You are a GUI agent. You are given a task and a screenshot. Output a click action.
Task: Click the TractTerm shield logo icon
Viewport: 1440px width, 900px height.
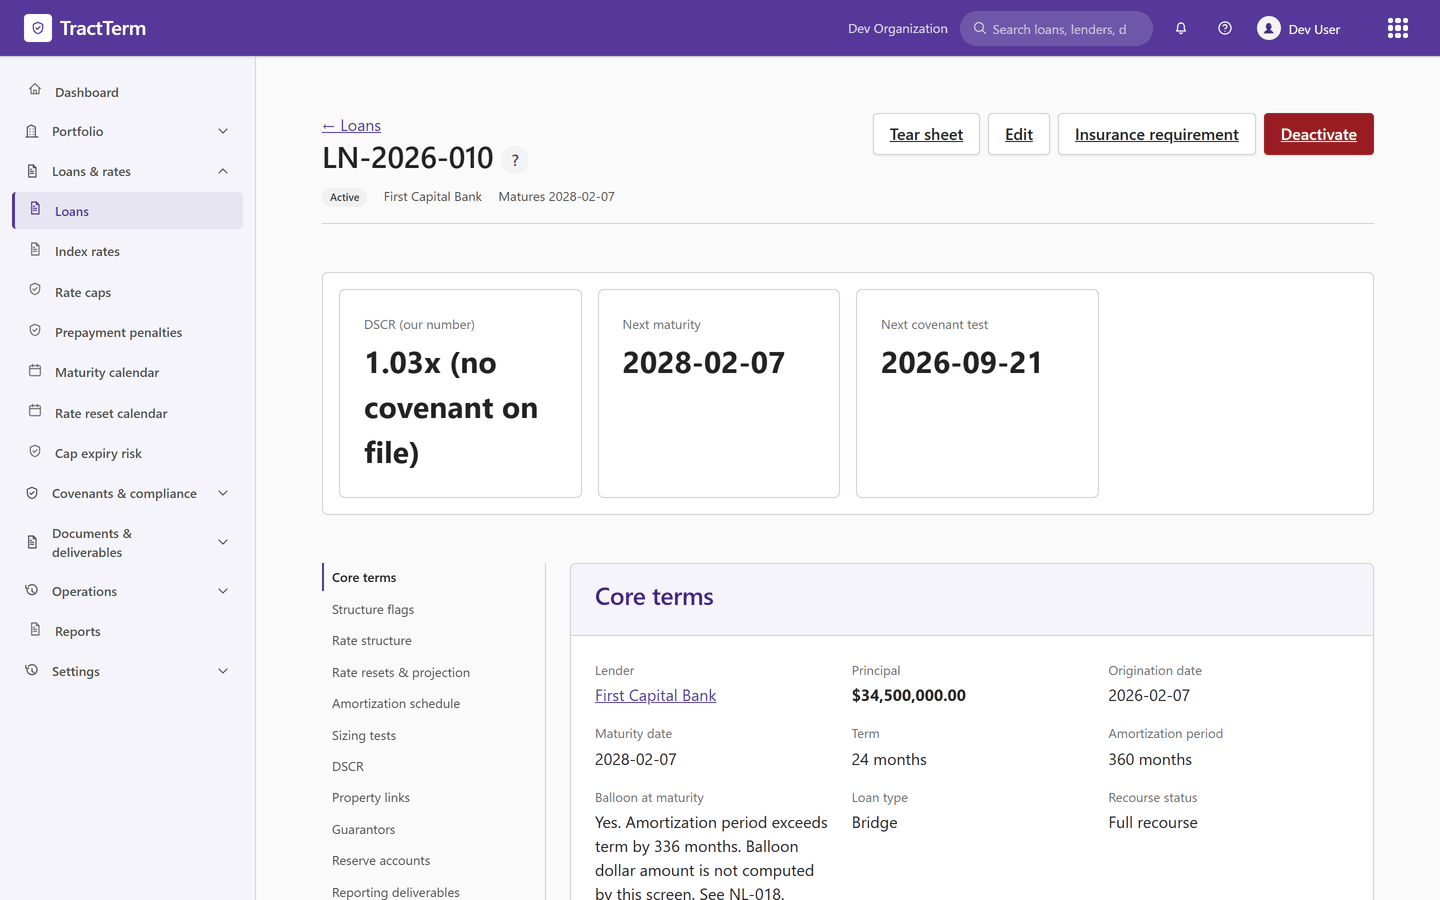point(38,28)
